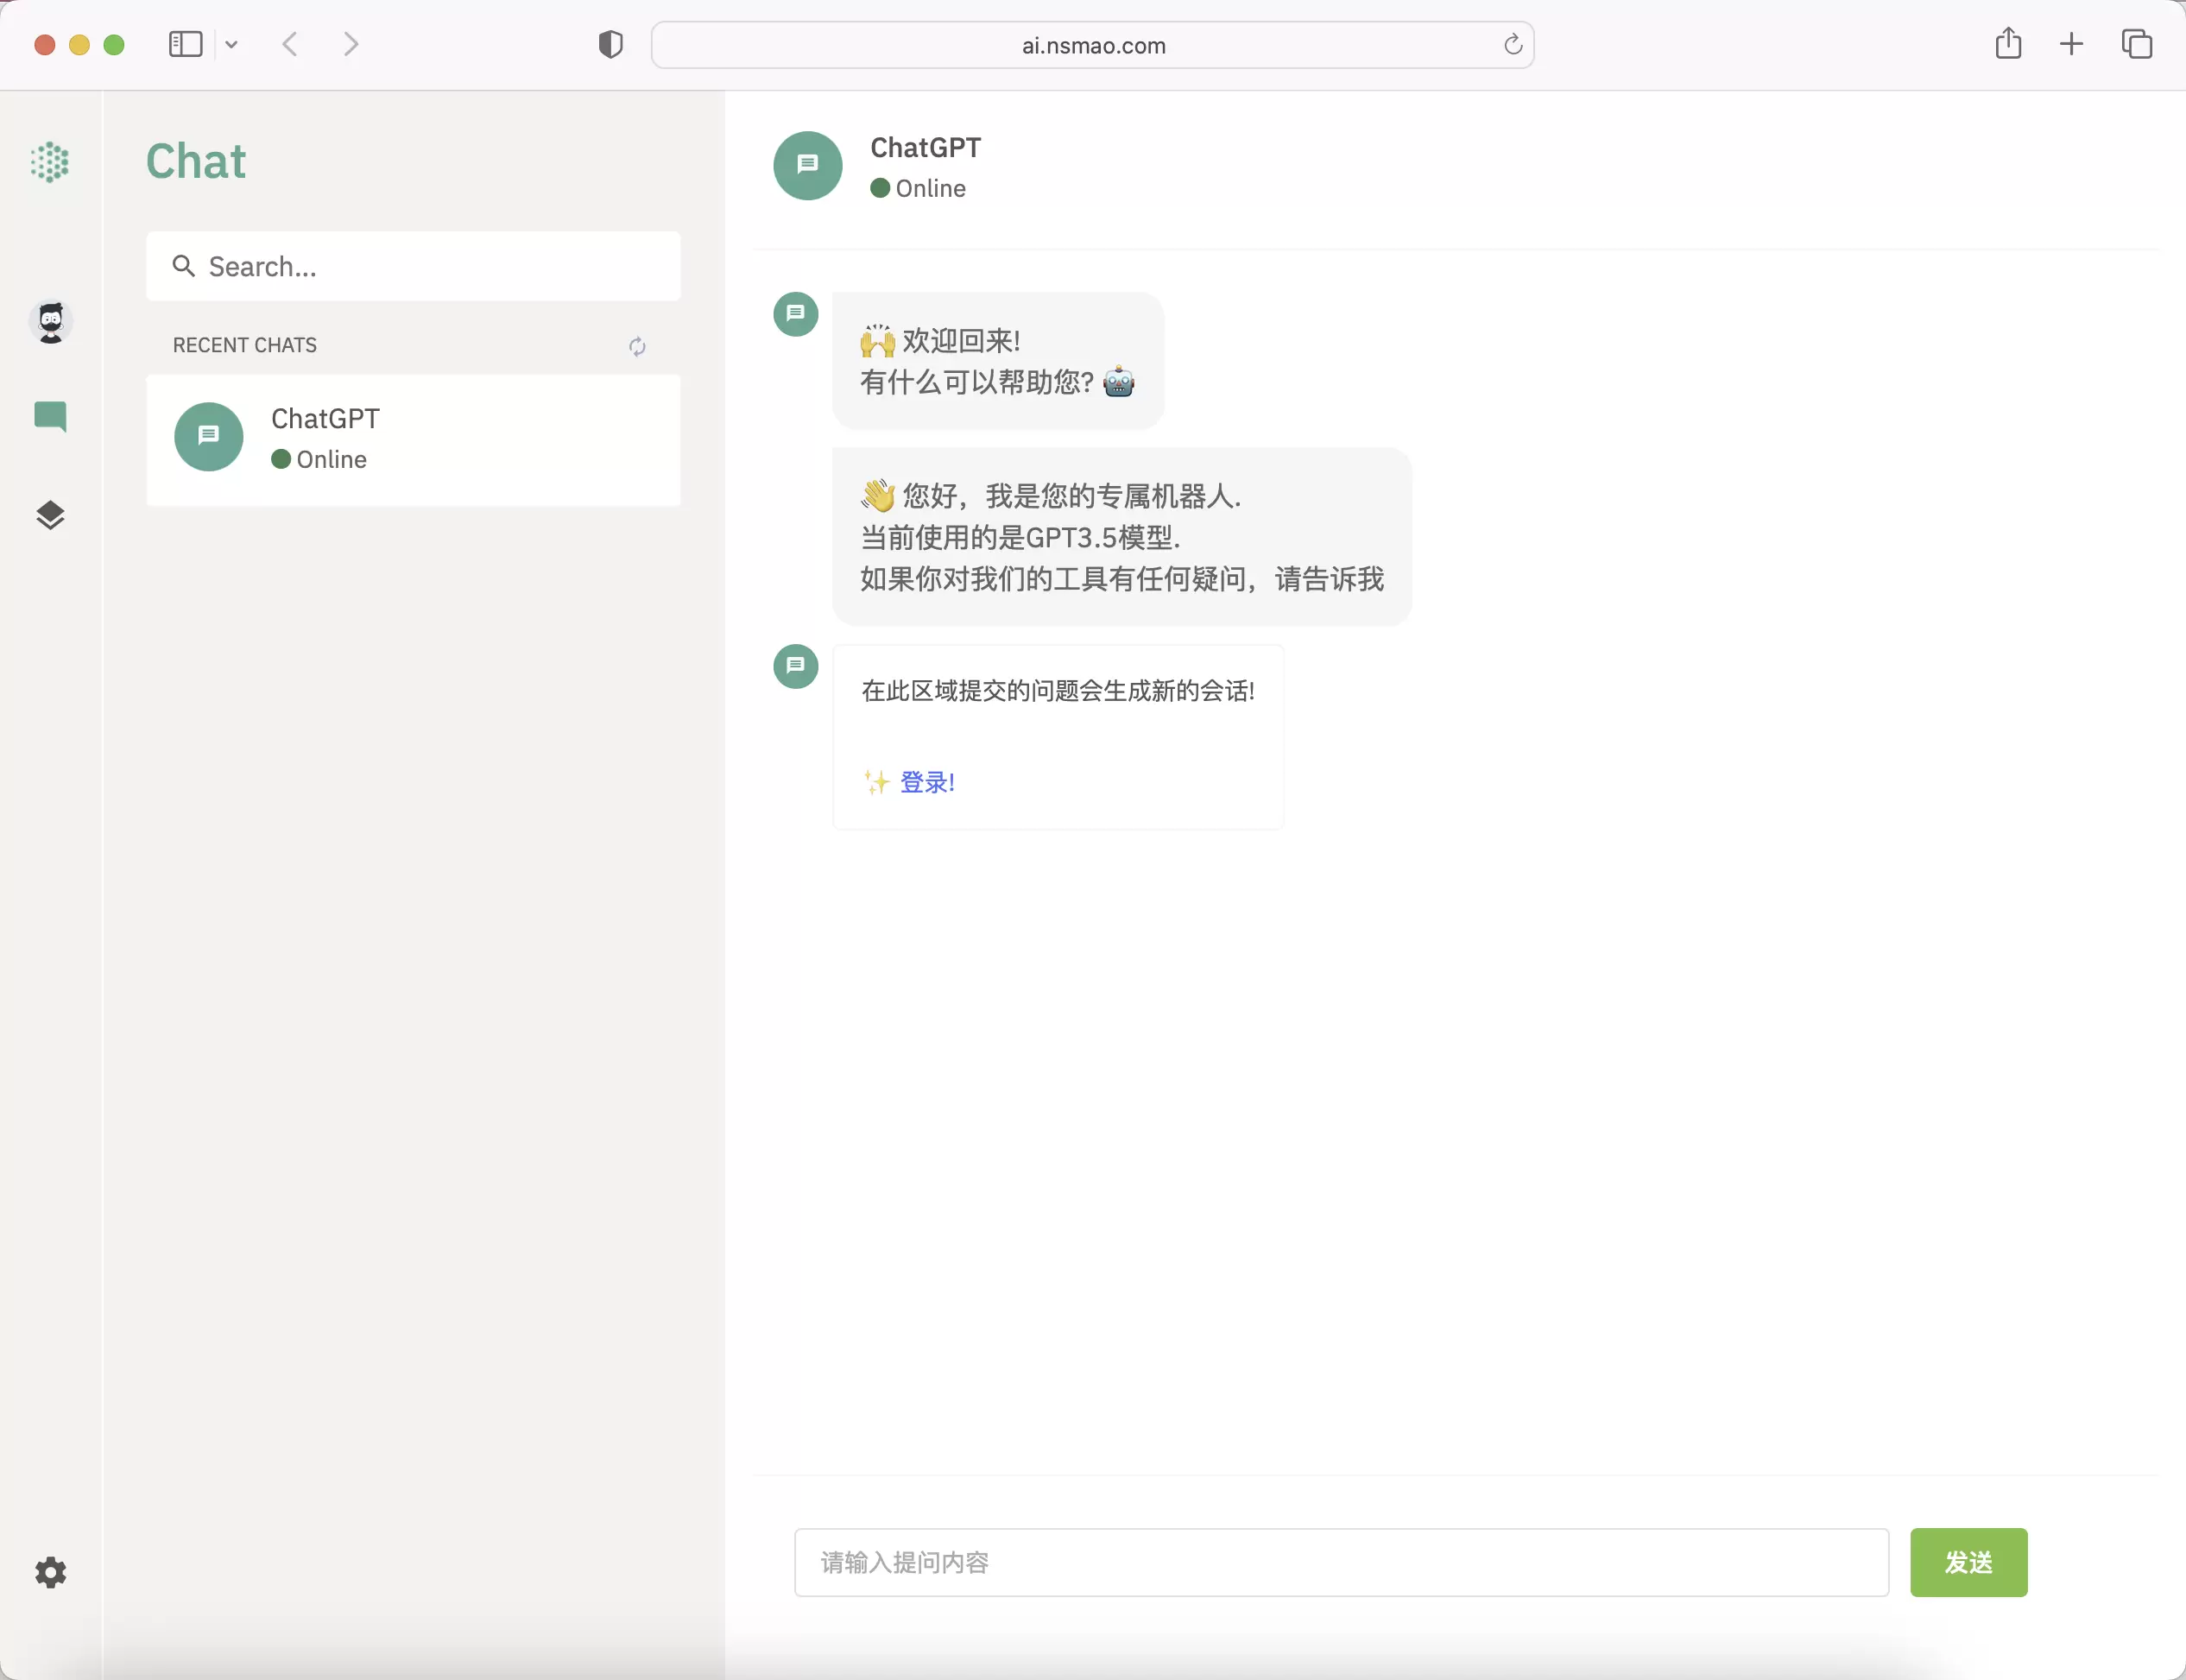Screen dimensions: 2186x1680
Task: Close the Safari window
Action: [x=44, y=45]
